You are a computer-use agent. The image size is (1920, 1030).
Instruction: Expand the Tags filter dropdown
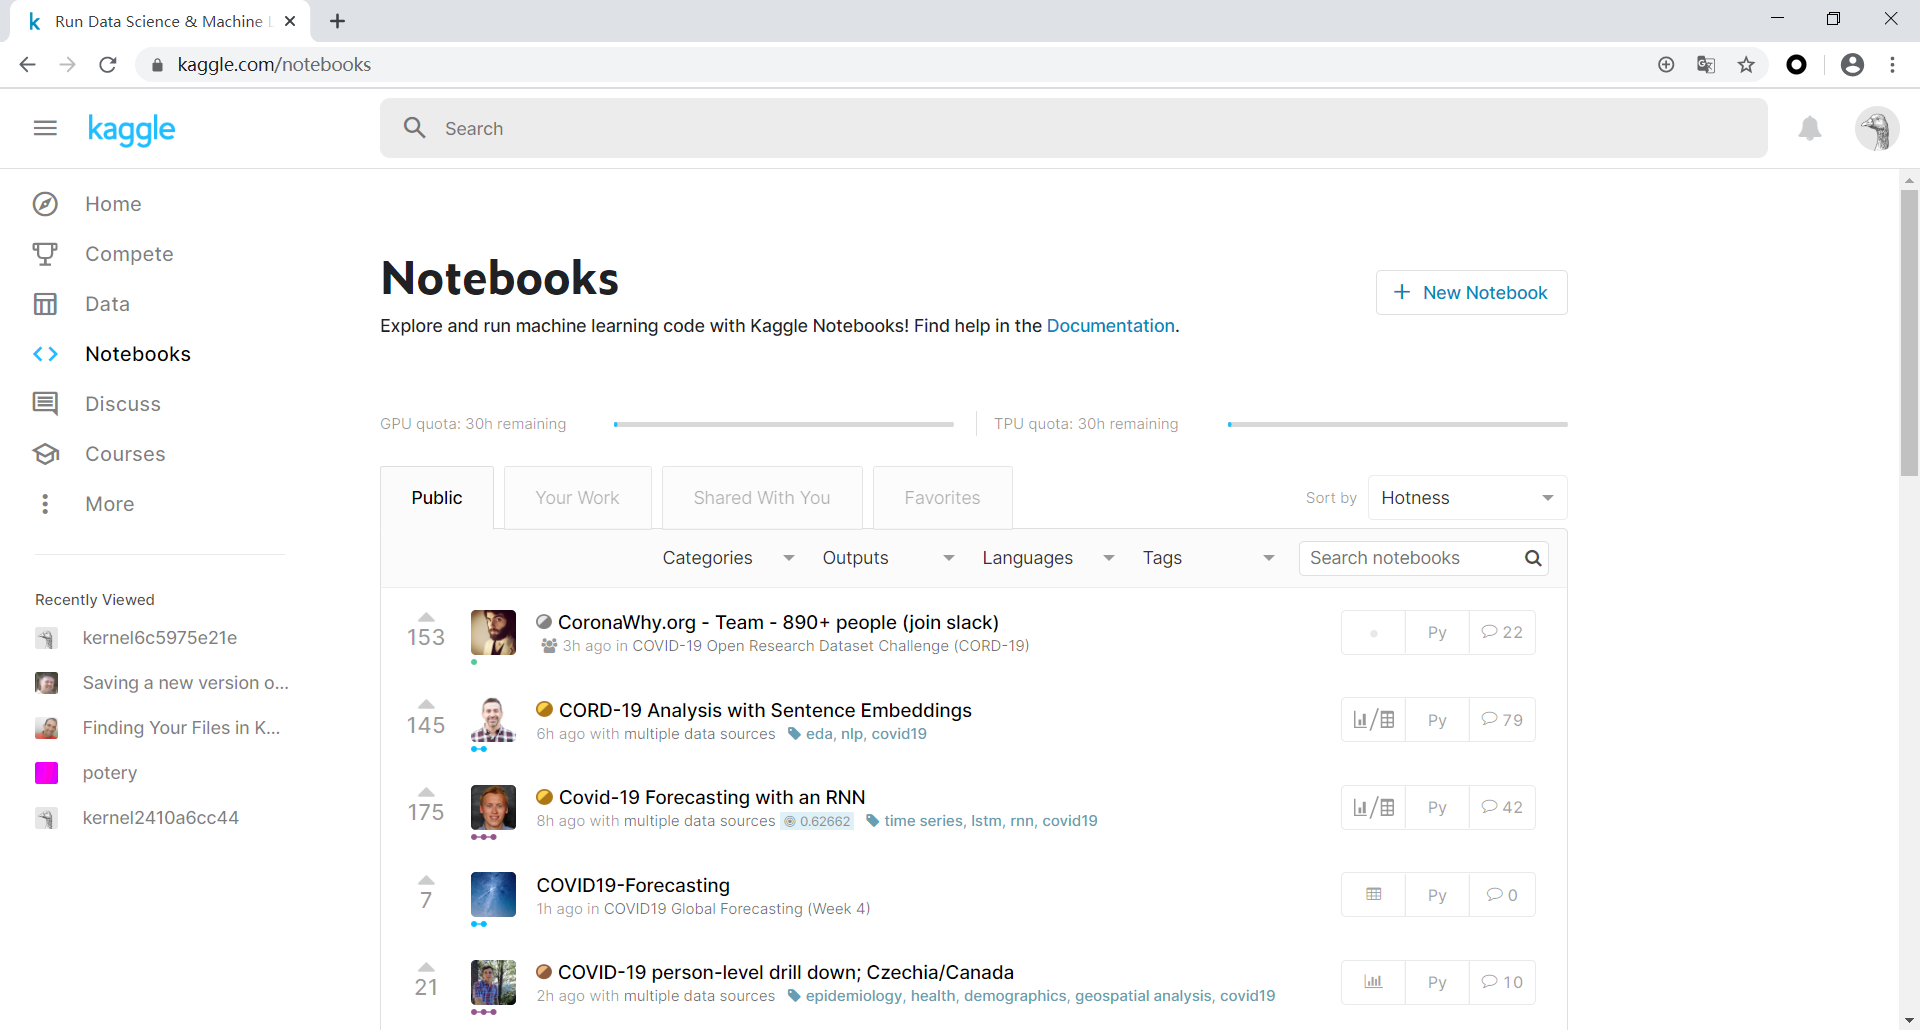pos(1208,558)
